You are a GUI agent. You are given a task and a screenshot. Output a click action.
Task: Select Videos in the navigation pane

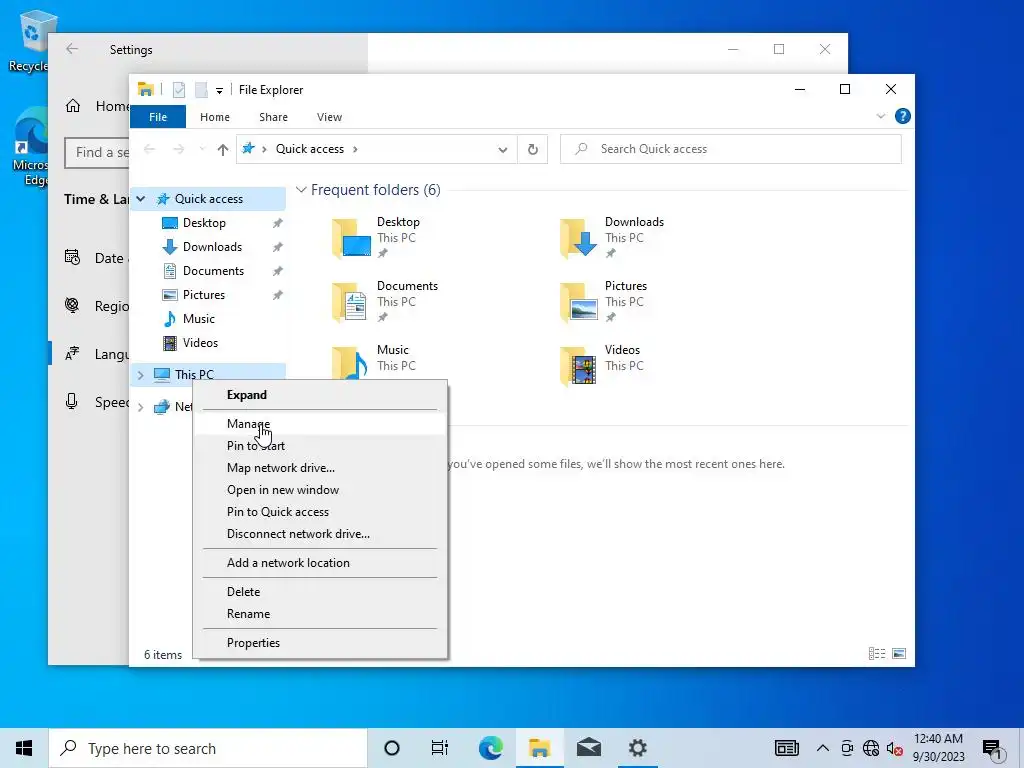pyautogui.click(x=200, y=343)
